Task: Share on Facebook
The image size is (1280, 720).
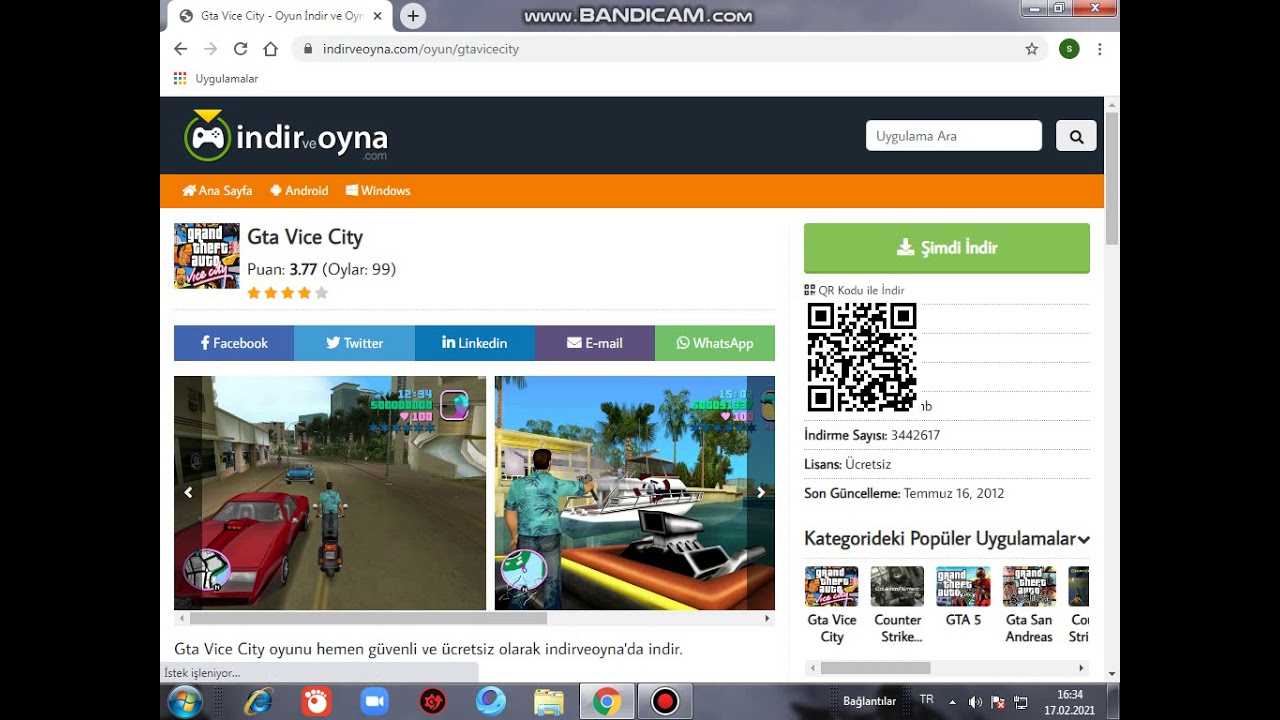Action: tap(234, 343)
